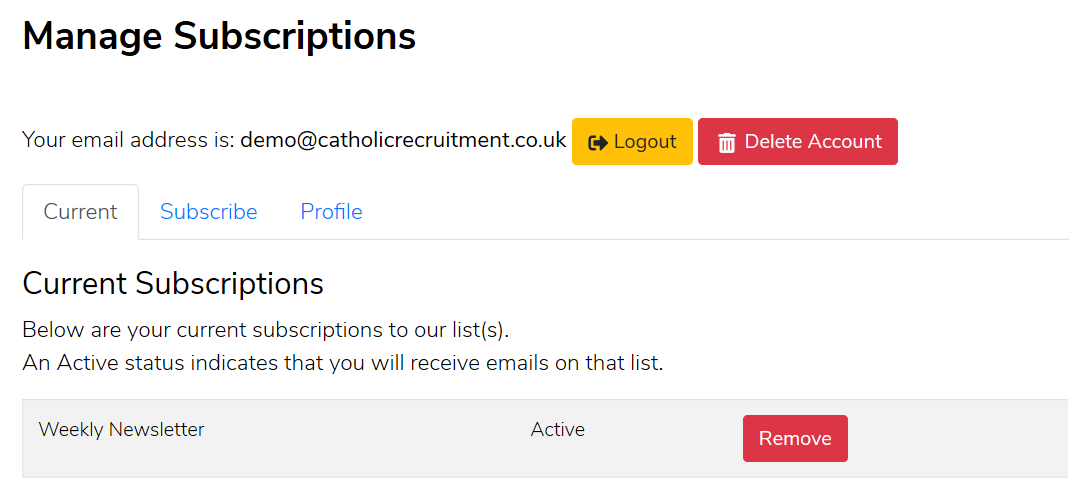
Task: Click the trash can icon
Action: pos(727,142)
